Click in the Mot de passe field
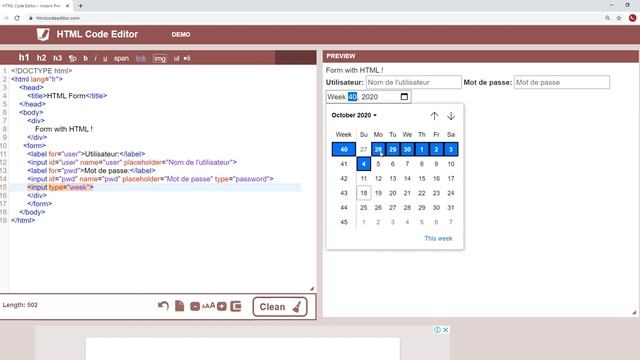The image size is (640, 360). [x=562, y=82]
